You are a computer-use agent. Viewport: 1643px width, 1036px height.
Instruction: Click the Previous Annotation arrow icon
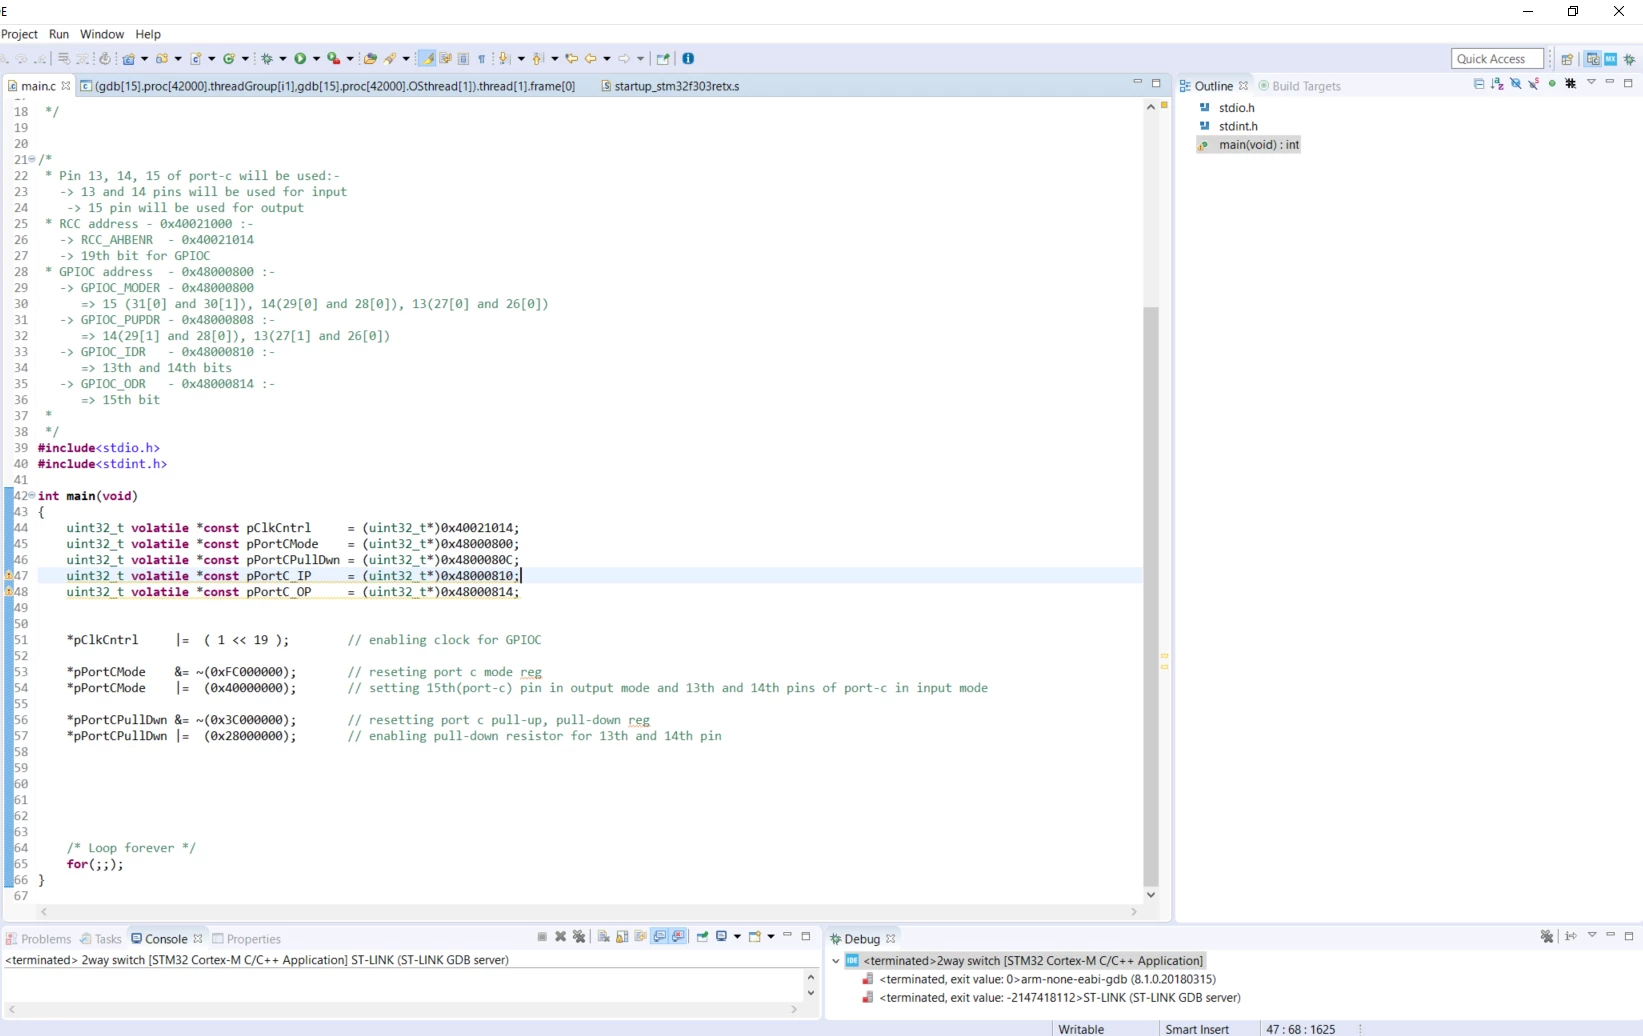click(x=537, y=59)
